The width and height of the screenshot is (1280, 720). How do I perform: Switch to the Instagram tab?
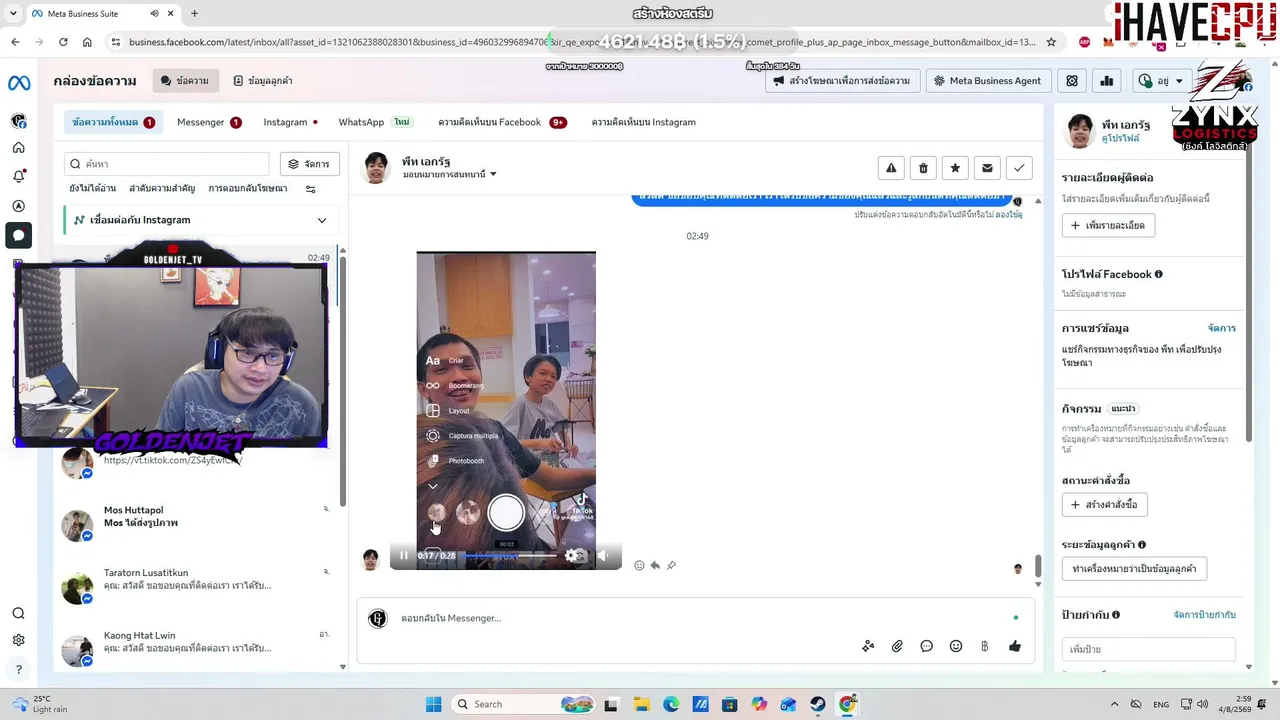click(x=290, y=122)
